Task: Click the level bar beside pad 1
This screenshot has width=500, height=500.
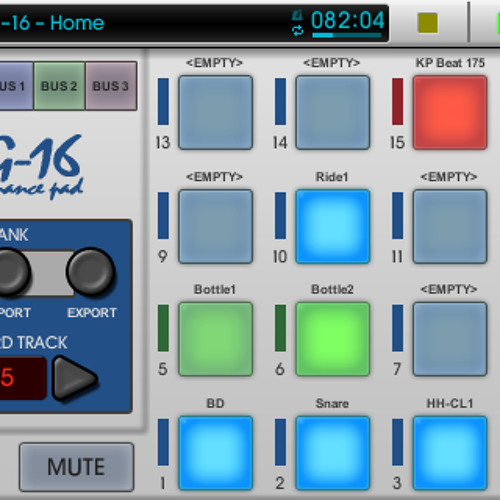Action: click(x=163, y=442)
